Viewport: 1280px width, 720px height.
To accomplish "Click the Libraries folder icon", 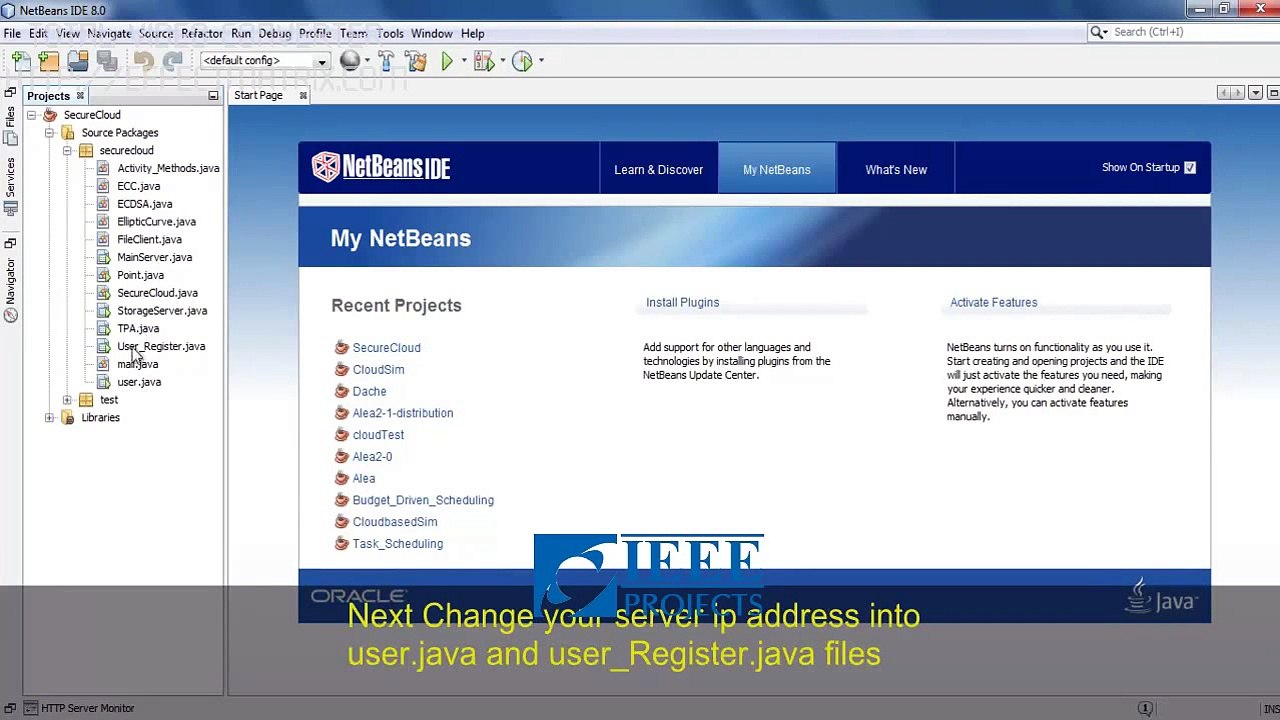I will point(68,418).
